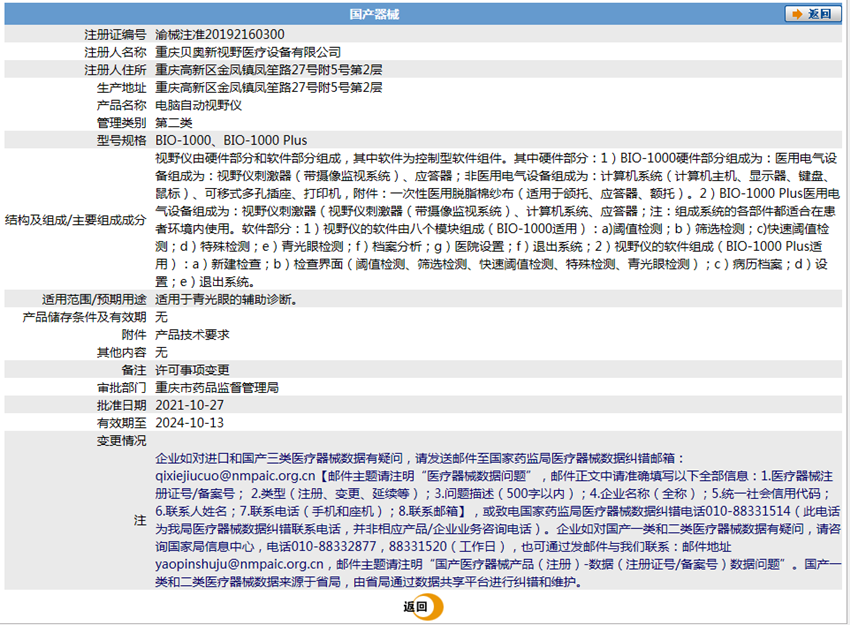This screenshot has height=625, width=850.
Task: Click the 产品名称 label
Action: (121, 105)
